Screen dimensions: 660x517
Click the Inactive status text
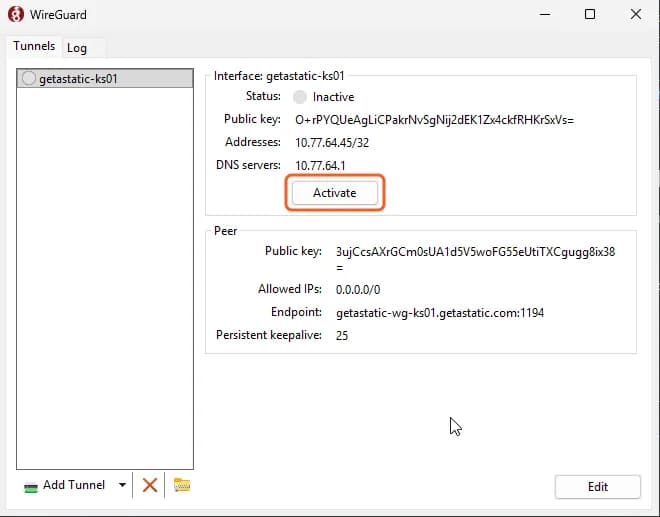pyautogui.click(x=333, y=97)
